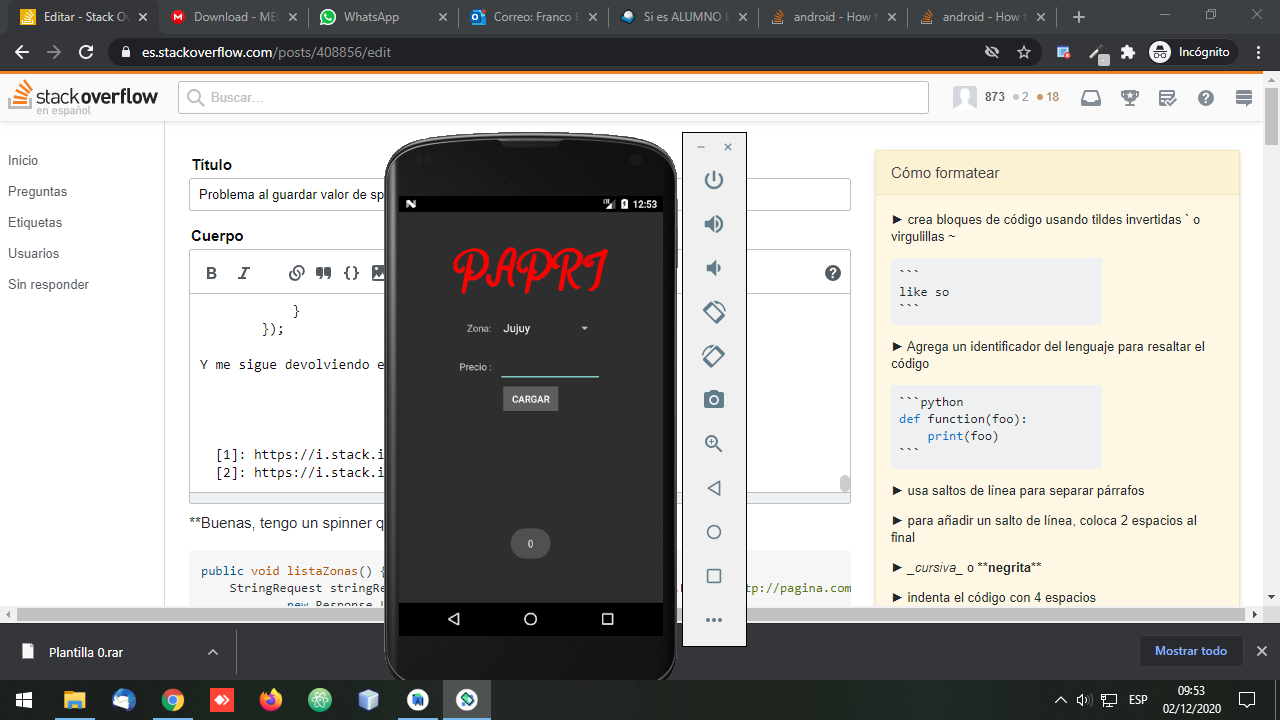Go back in browser history
Image resolution: width=1280 pixels, height=720 pixels.
[22, 52]
